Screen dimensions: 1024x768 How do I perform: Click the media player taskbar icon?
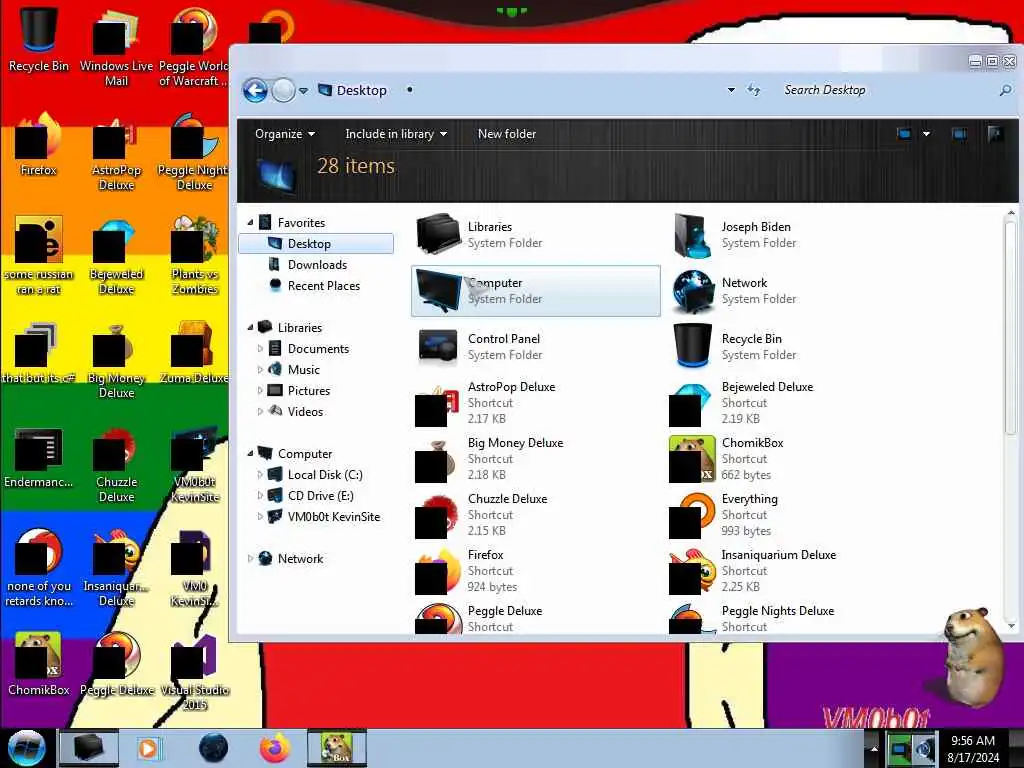148,748
